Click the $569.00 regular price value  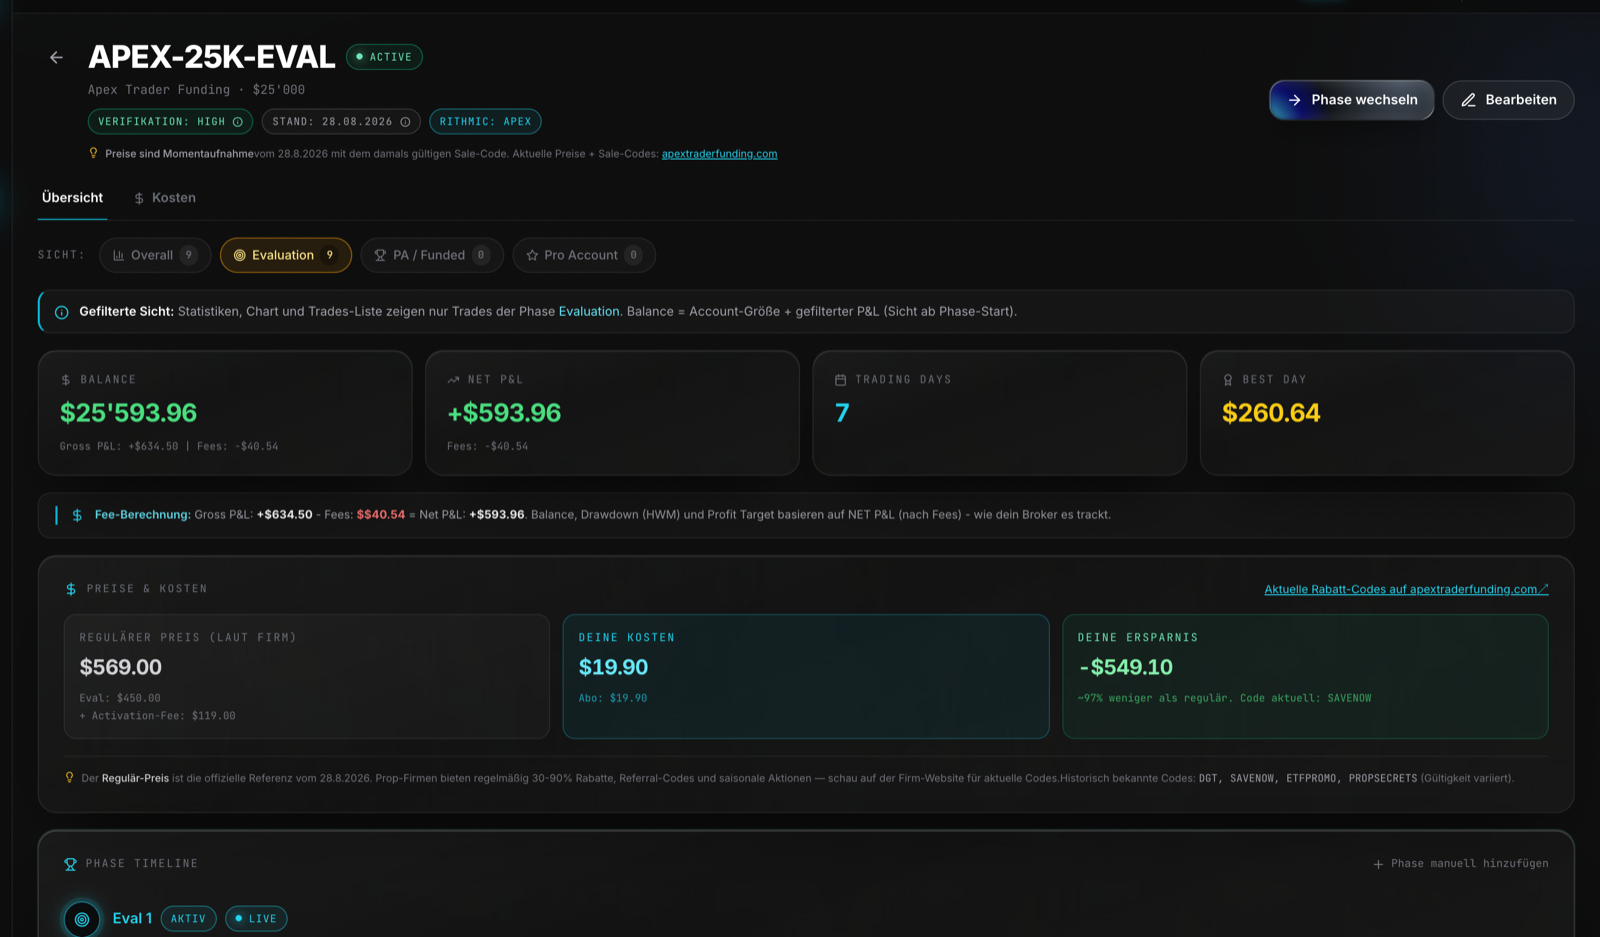point(120,667)
